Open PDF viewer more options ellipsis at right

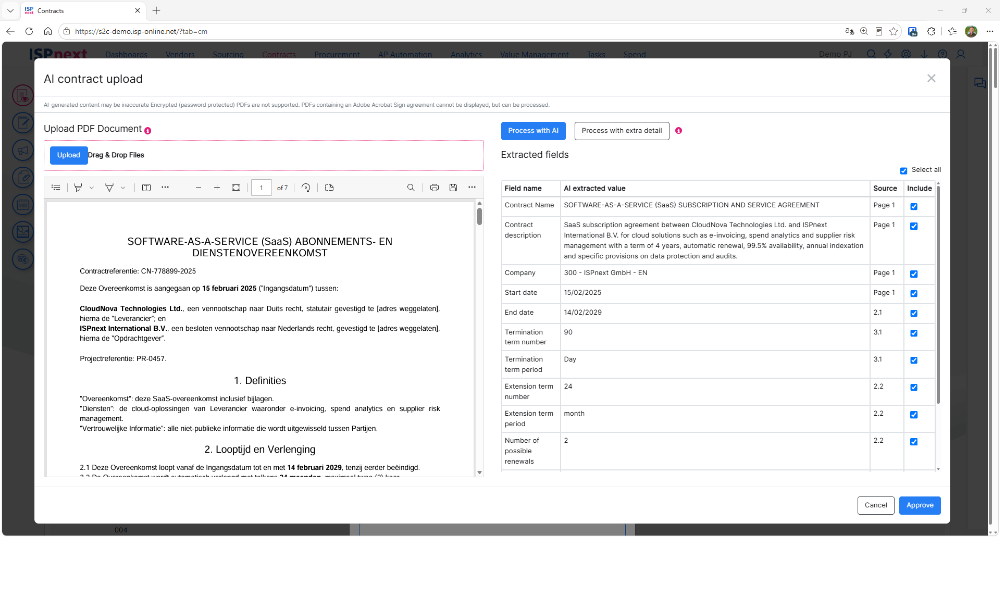472,187
